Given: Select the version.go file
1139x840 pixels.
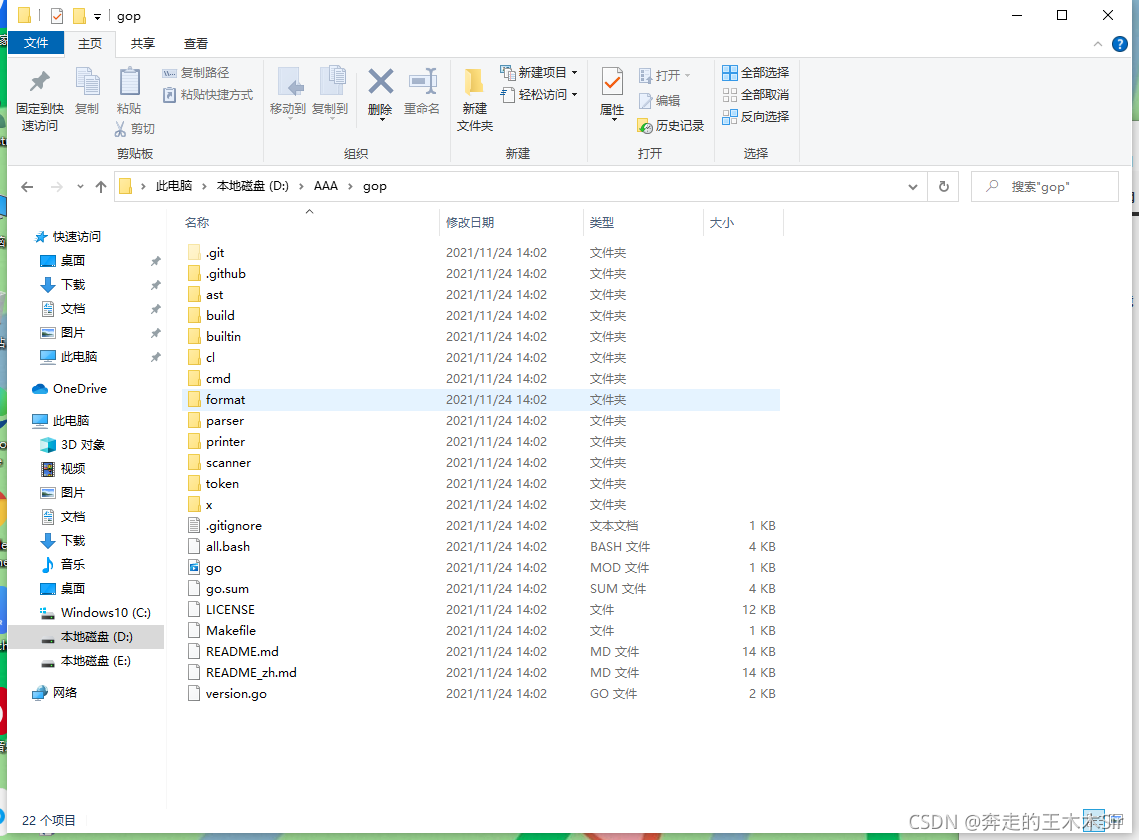Looking at the screenshot, I should point(236,694).
